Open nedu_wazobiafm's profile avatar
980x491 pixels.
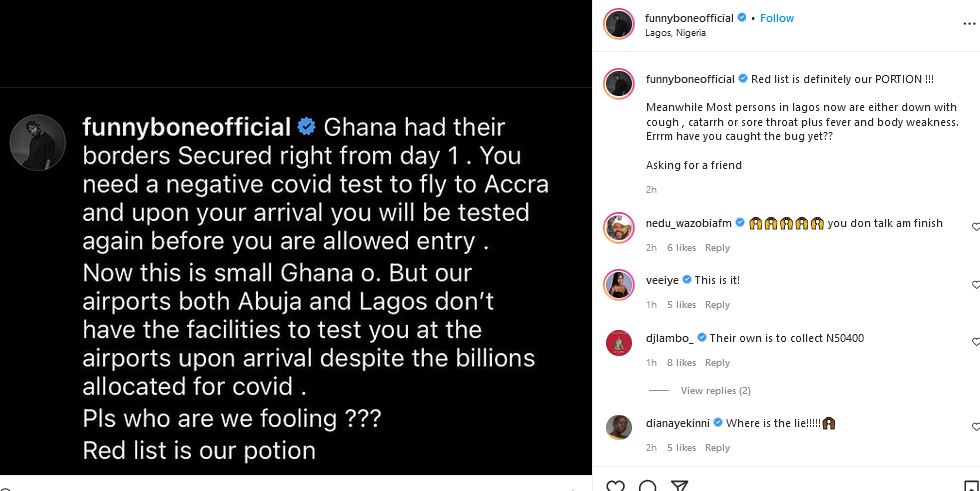pos(619,227)
